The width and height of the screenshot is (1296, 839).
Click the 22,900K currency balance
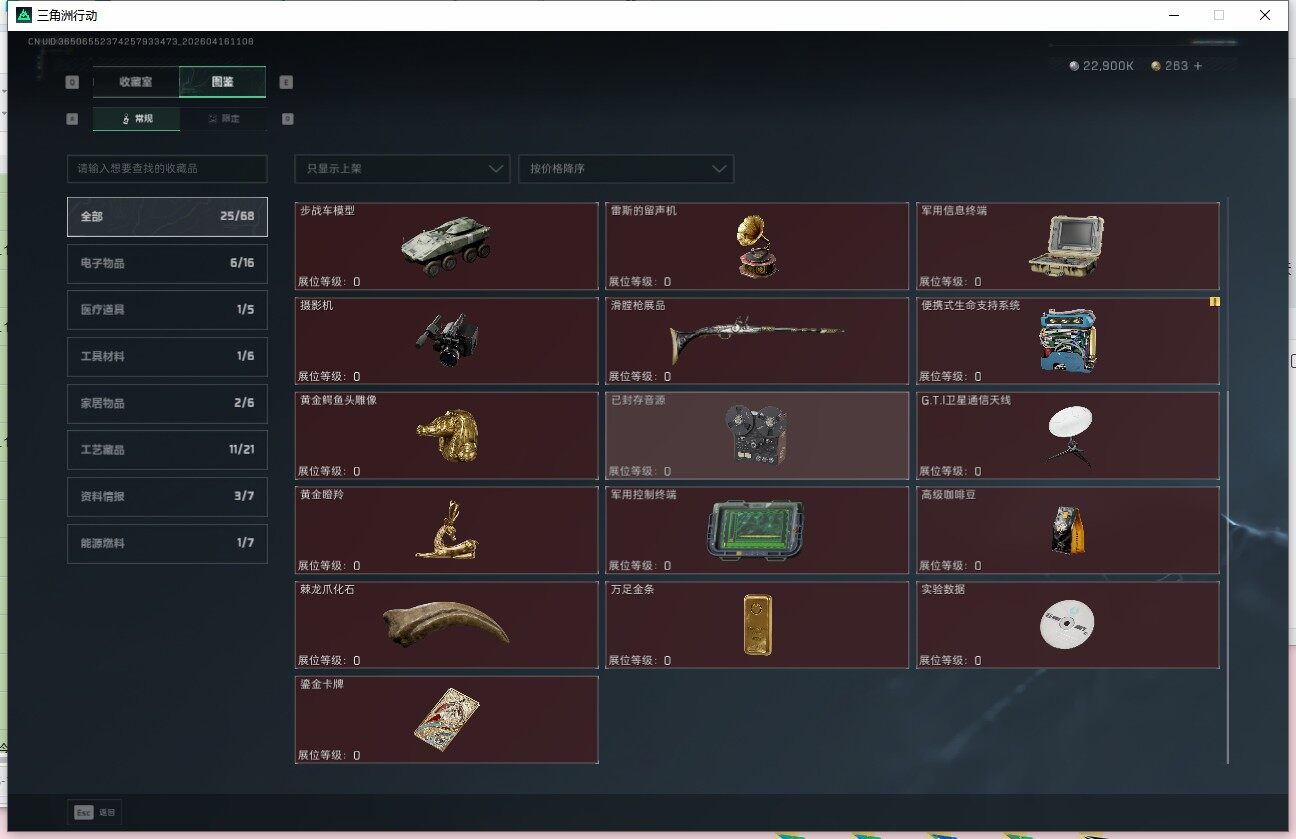coord(1108,66)
